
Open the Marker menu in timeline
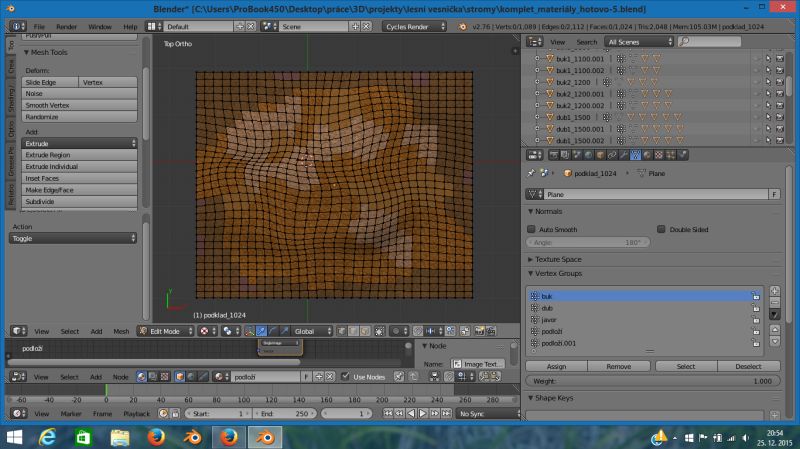pos(71,414)
